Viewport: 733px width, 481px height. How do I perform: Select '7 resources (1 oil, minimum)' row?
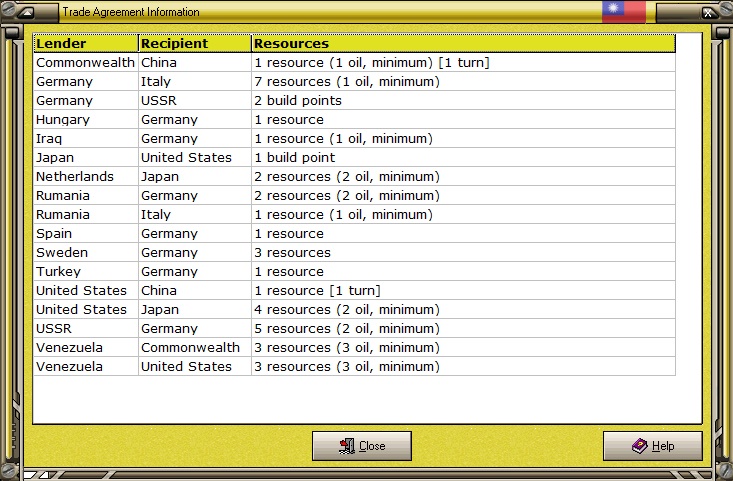pyautogui.click(x=354, y=81)
